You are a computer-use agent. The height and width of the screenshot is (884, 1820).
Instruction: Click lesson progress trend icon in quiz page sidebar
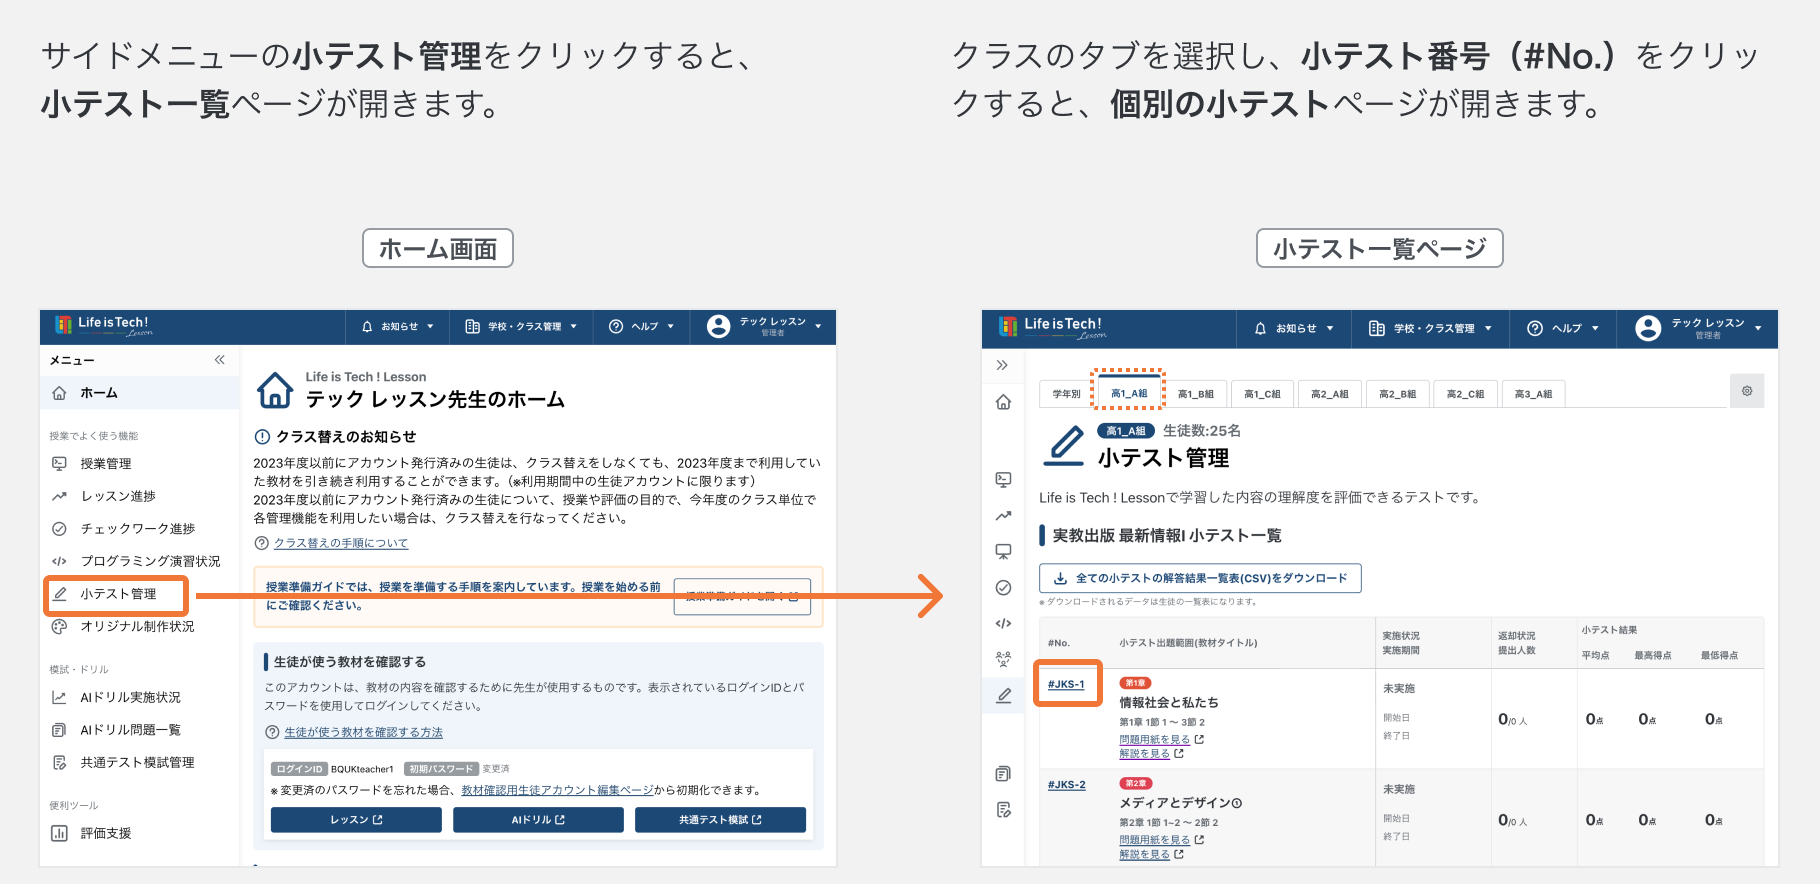click(x=1003, y=516)
